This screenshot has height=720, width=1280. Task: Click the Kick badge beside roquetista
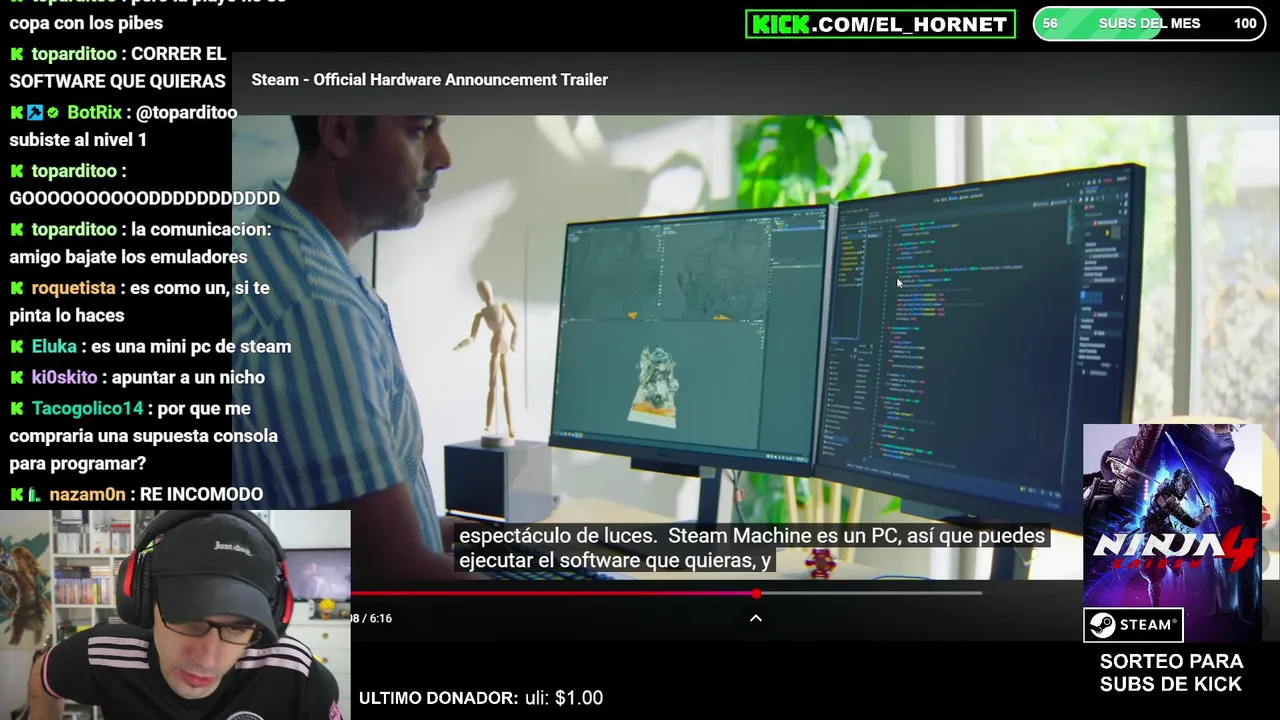(x=17, y=288)
